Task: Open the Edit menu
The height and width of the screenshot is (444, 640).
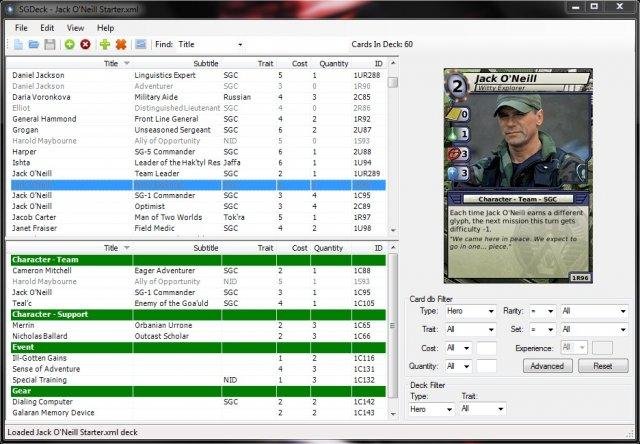Action: 47,28
